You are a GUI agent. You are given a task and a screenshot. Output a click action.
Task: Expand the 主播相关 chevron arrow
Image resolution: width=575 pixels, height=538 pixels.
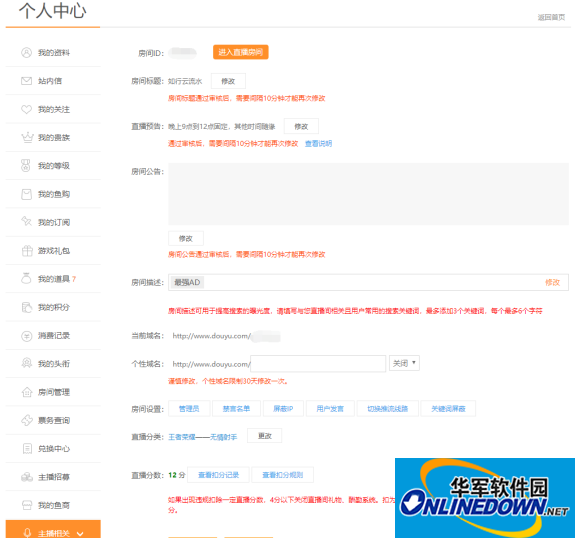[x=80, y=534]
